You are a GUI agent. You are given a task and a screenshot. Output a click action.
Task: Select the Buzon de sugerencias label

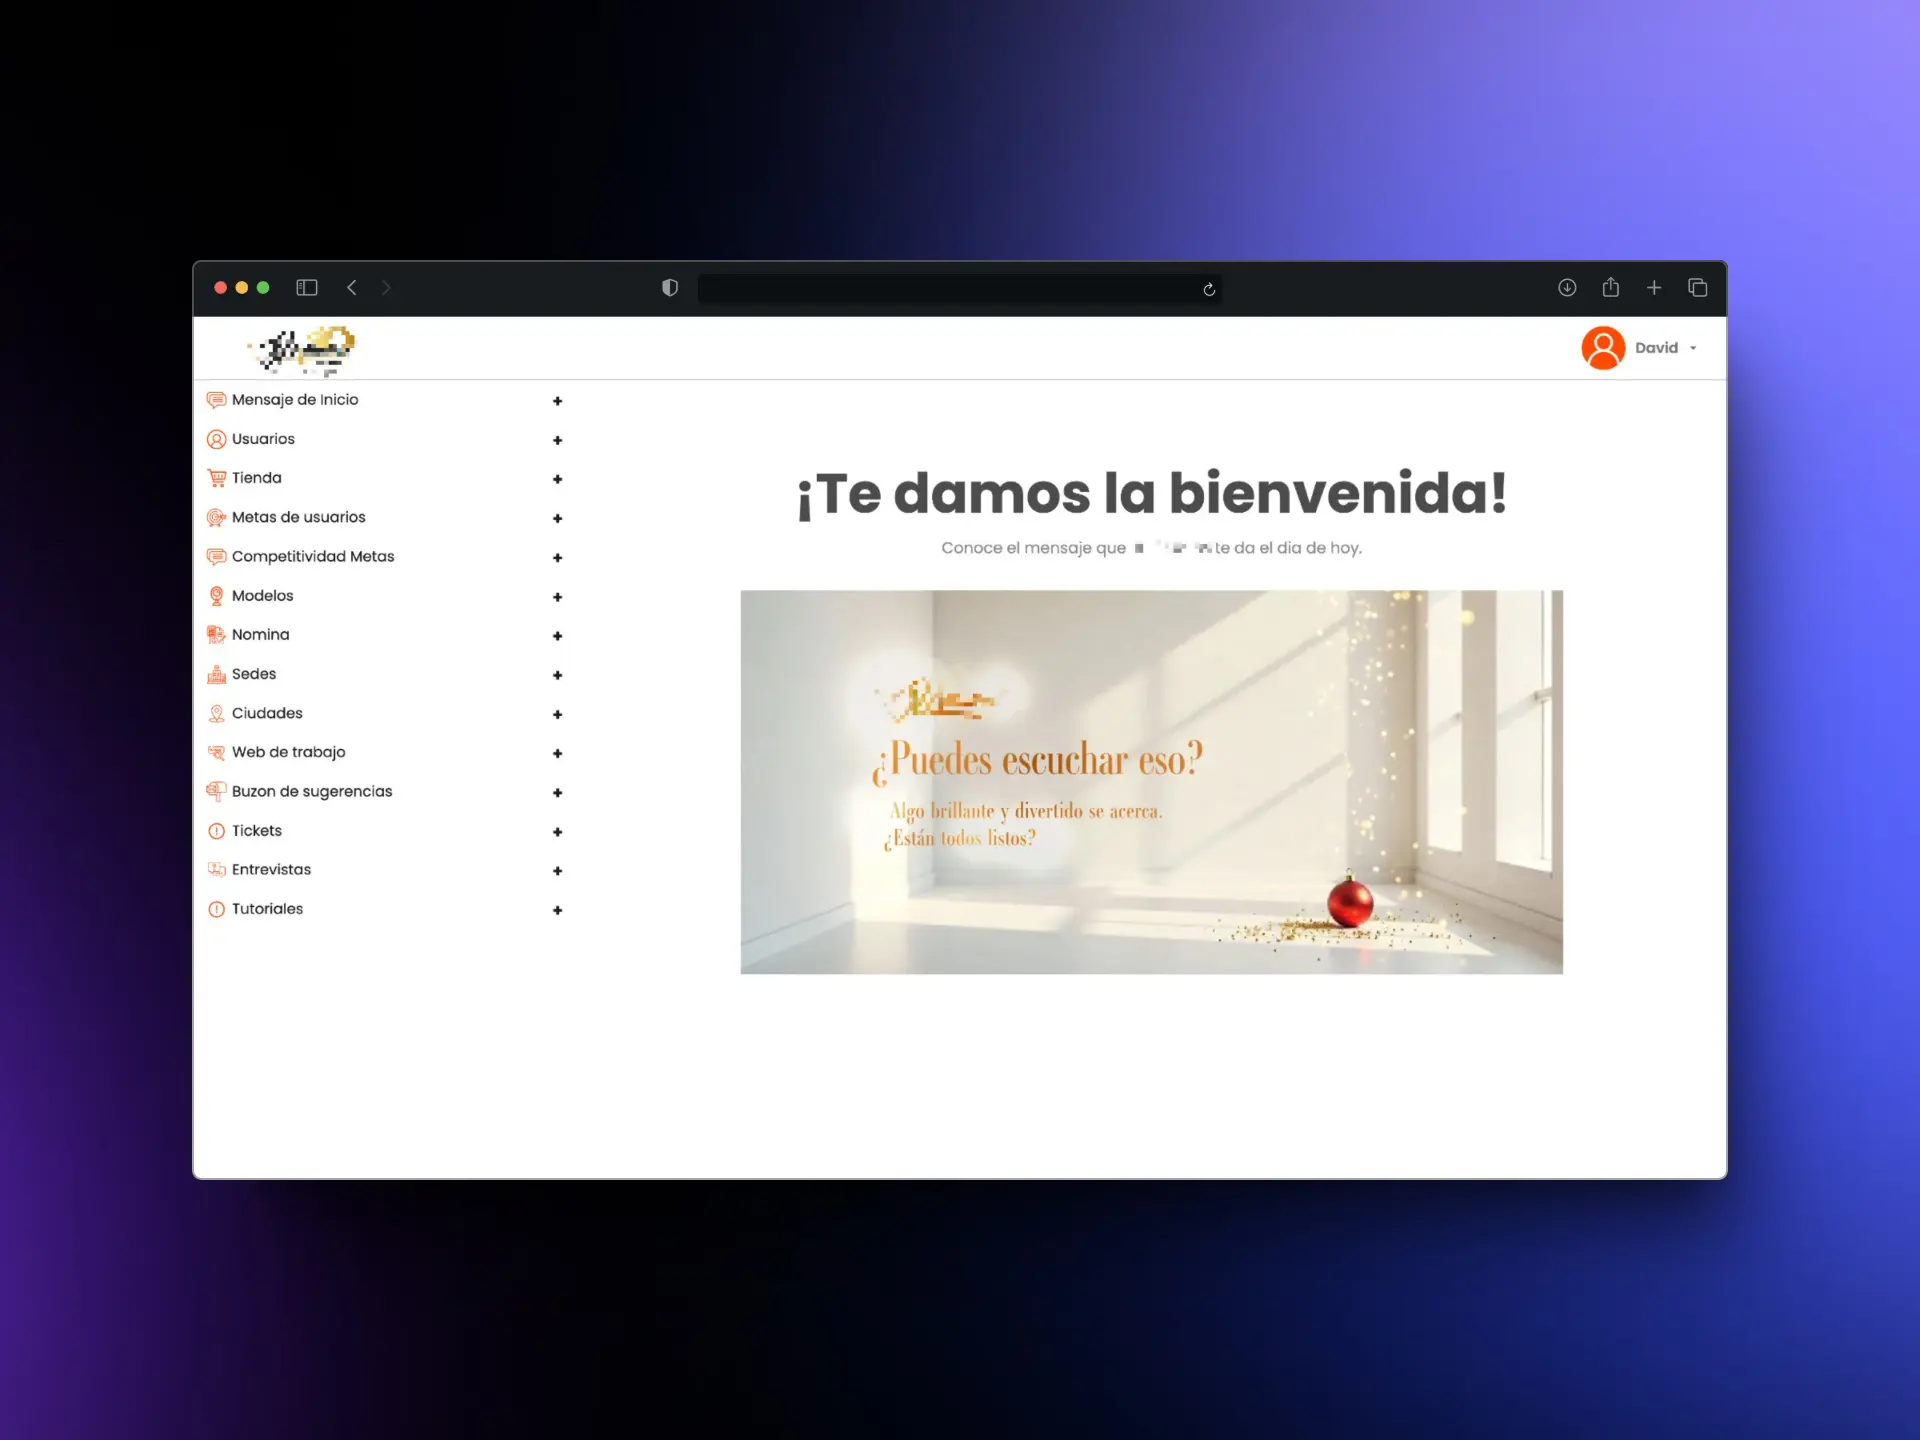pyautogui.click(x=312, y=791)
